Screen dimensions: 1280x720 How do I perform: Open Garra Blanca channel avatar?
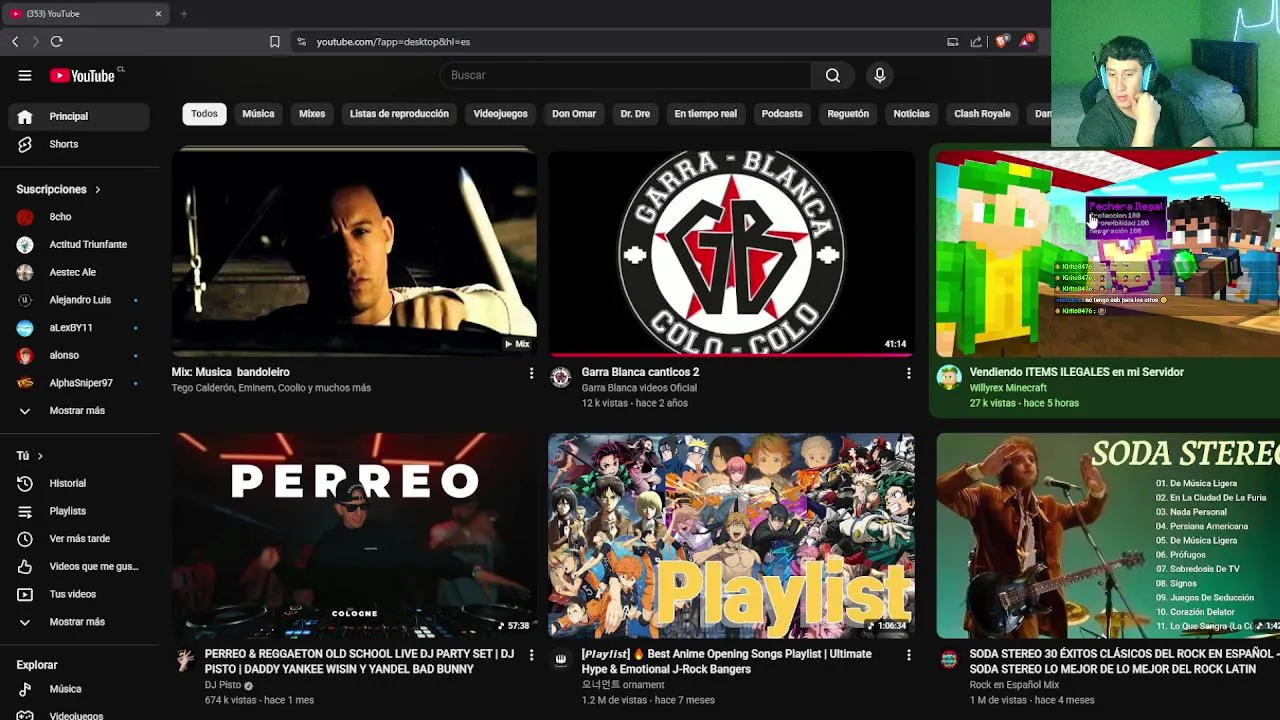[561, 377]
